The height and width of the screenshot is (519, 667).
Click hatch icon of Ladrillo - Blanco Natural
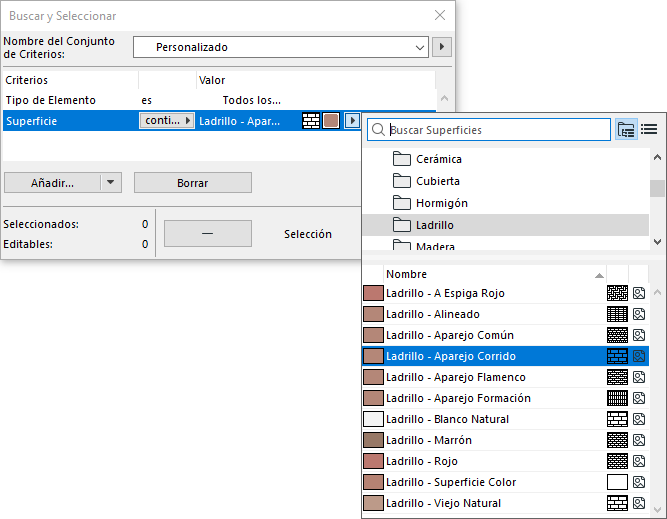click(x=617, y=419)
